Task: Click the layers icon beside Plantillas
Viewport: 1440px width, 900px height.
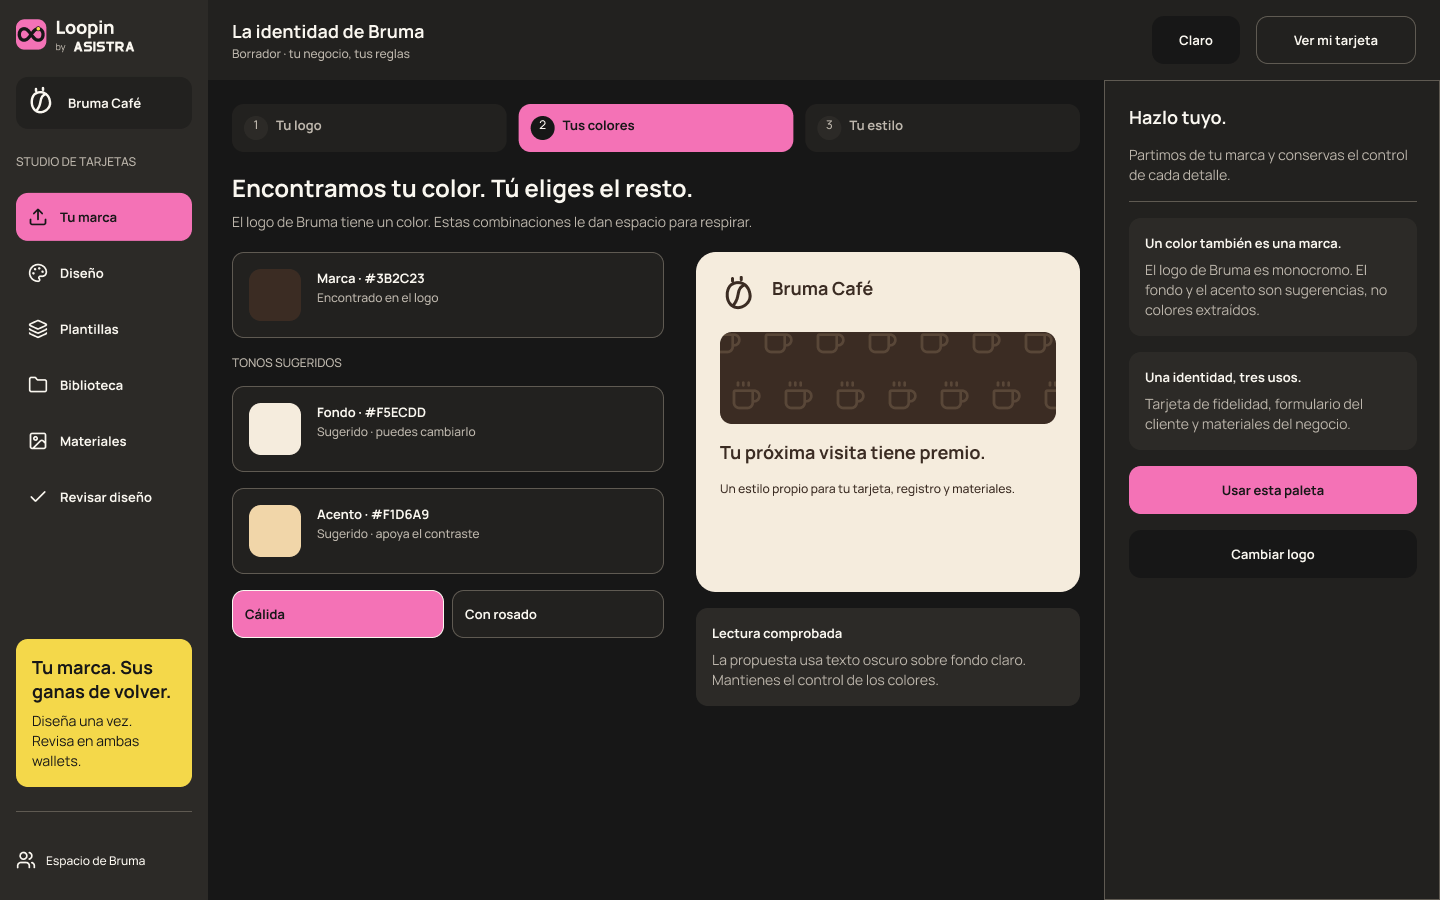Action: coord(38,329)
